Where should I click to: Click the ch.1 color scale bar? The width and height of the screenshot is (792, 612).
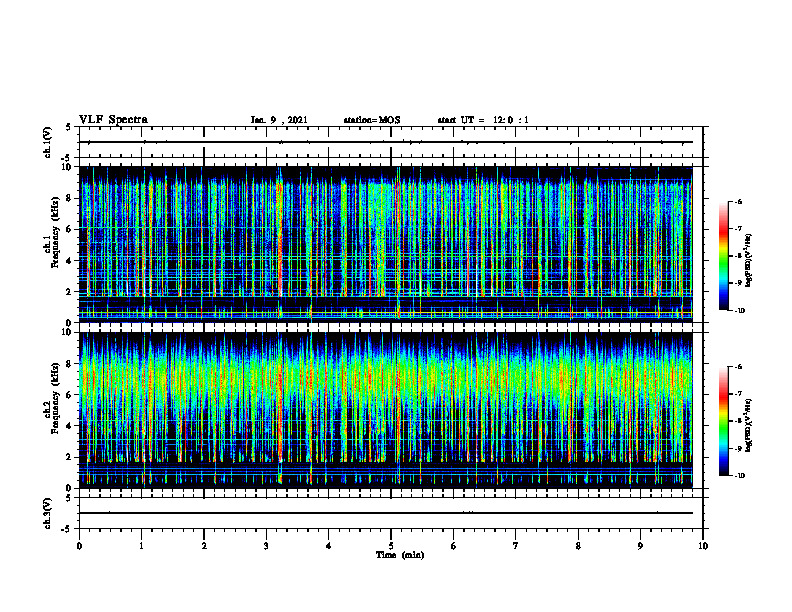[723, 256]
